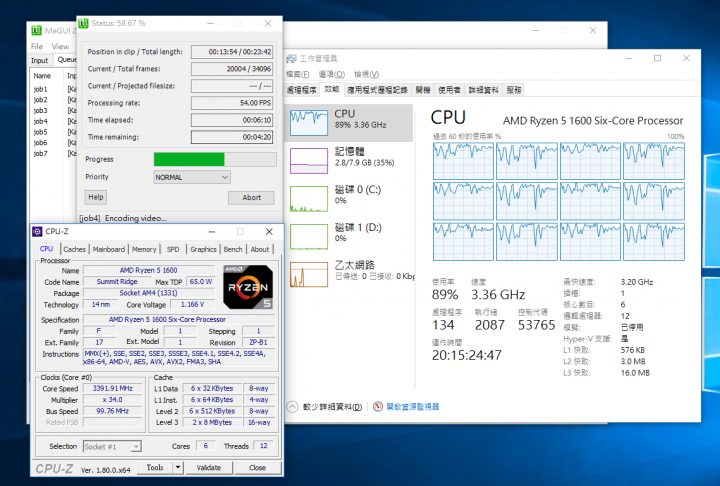
Task: Click the Close button in CPU-Z
Action: [x=257, y=468]
